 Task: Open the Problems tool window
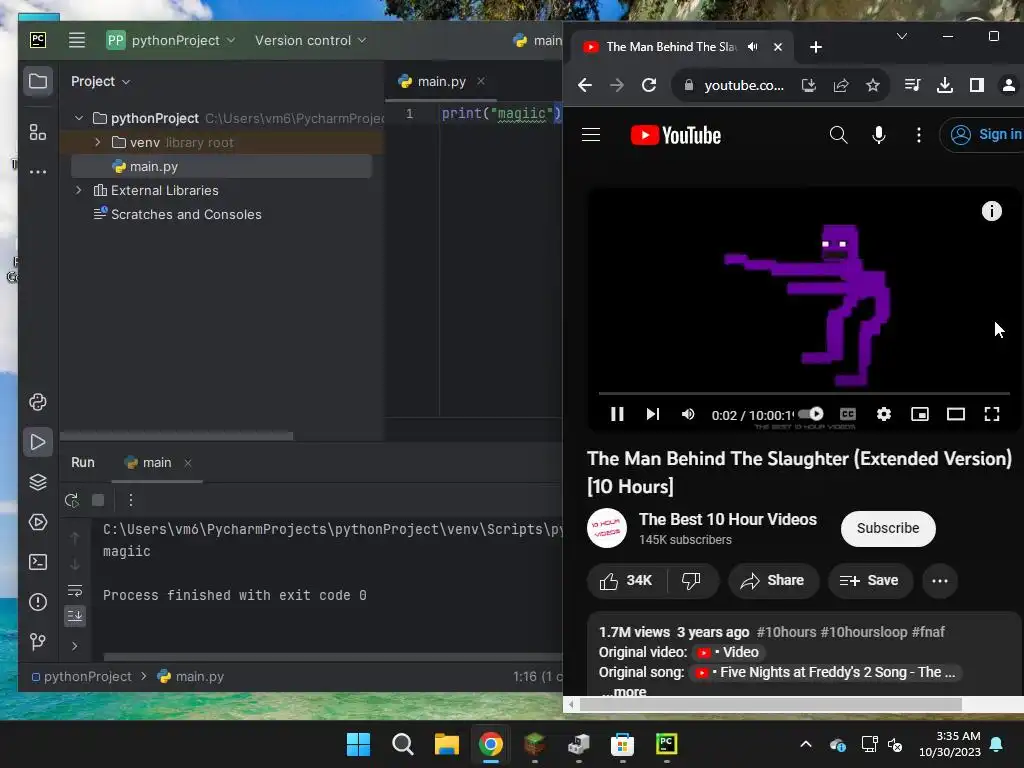[x=38, y=602]
